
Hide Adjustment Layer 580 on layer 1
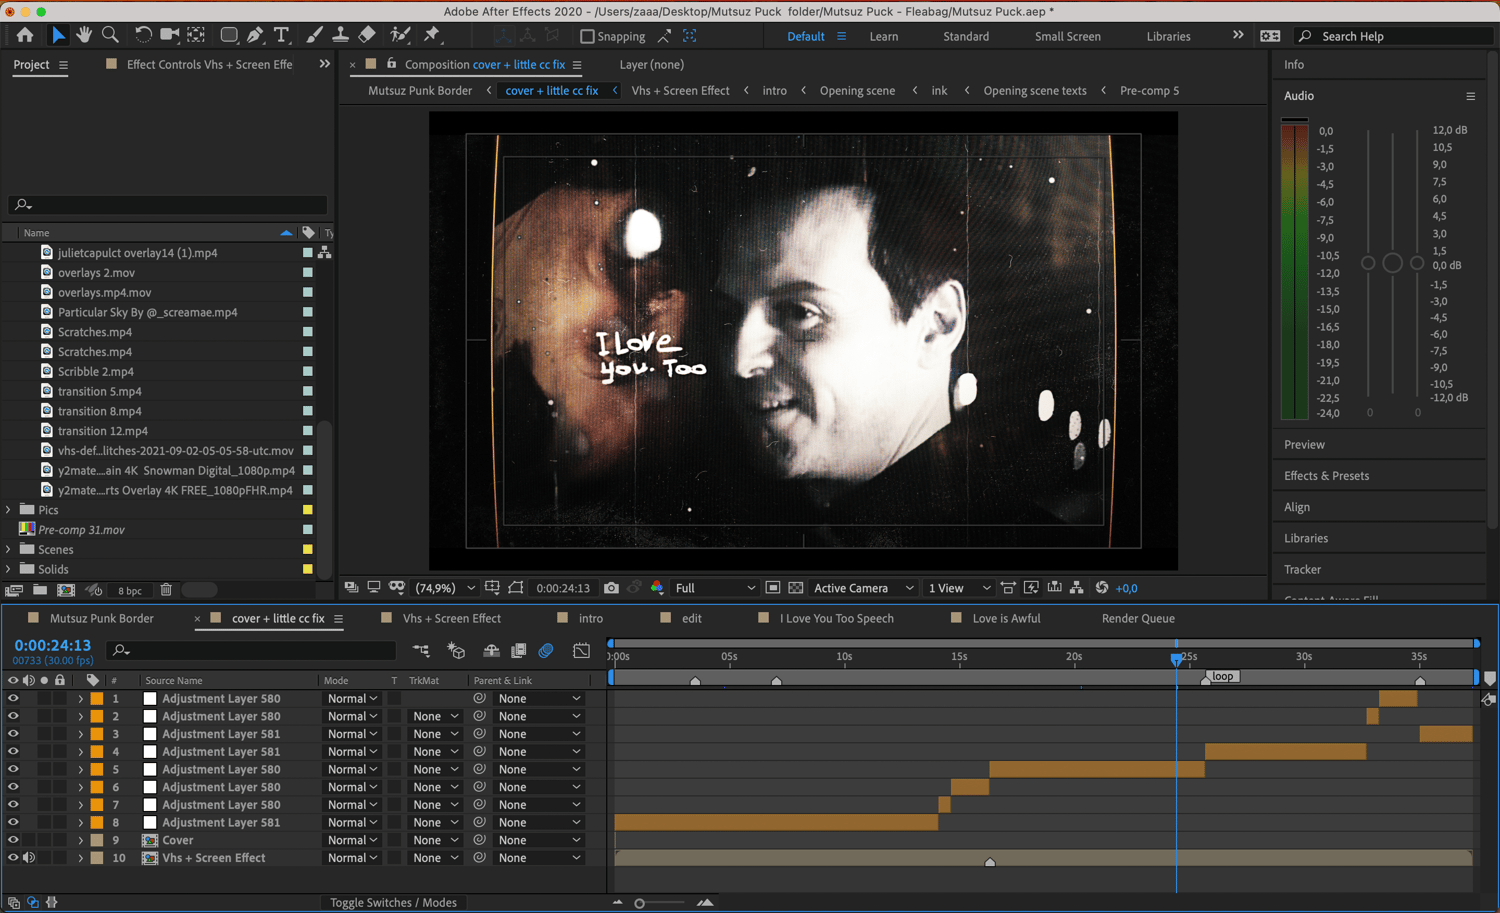point(13,699)
